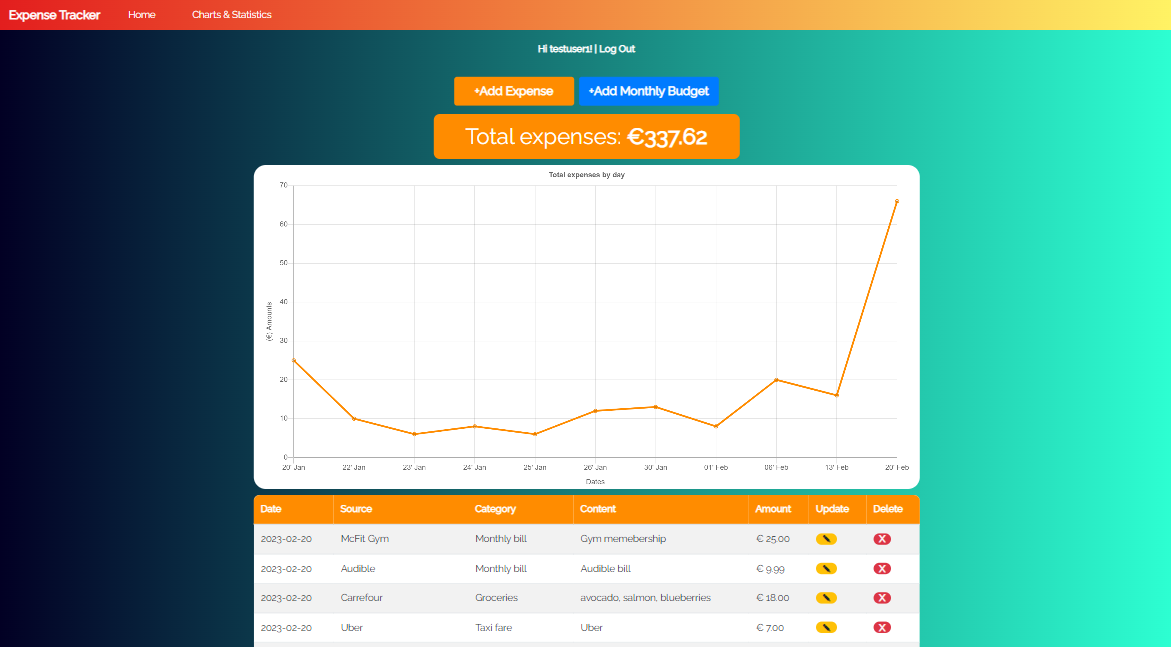The height and width of the screenshot is (647, 1171).
Task: Click the Total expenses by day chart title
Action: [587, 175]
